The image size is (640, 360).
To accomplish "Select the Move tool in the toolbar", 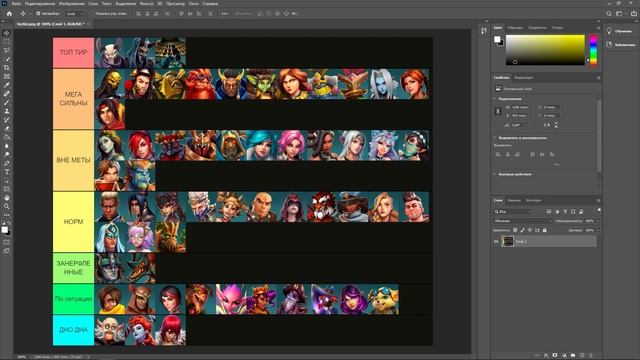I will [x=7, y=33].
